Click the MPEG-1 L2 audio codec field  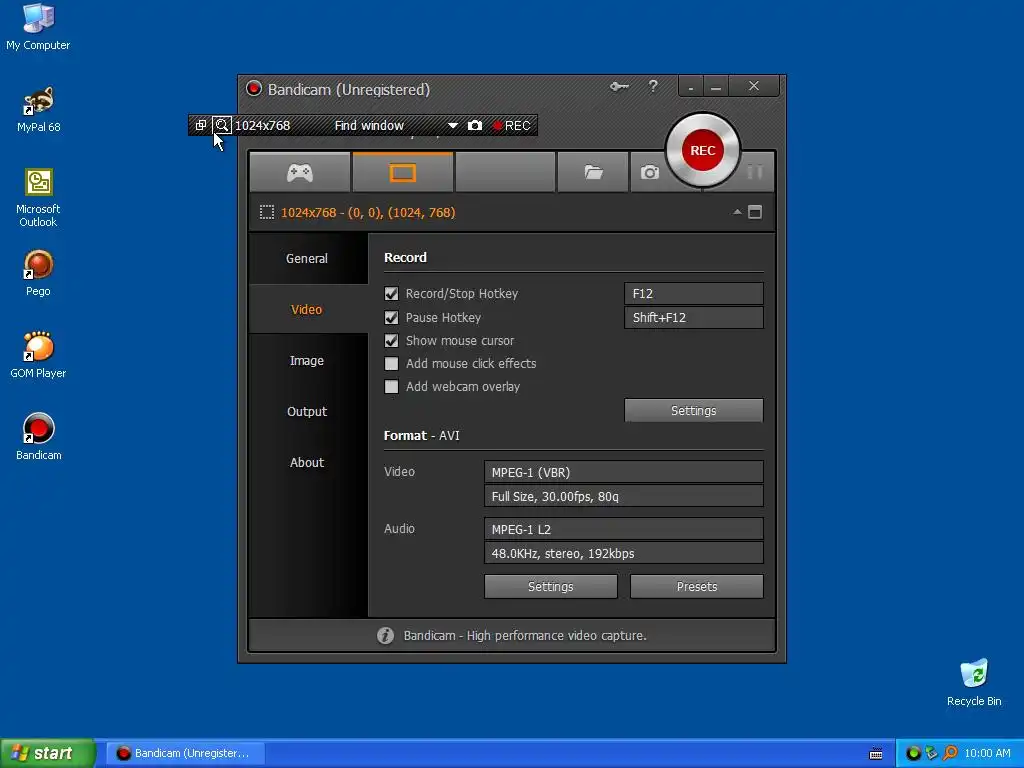[x=624, y=529]
